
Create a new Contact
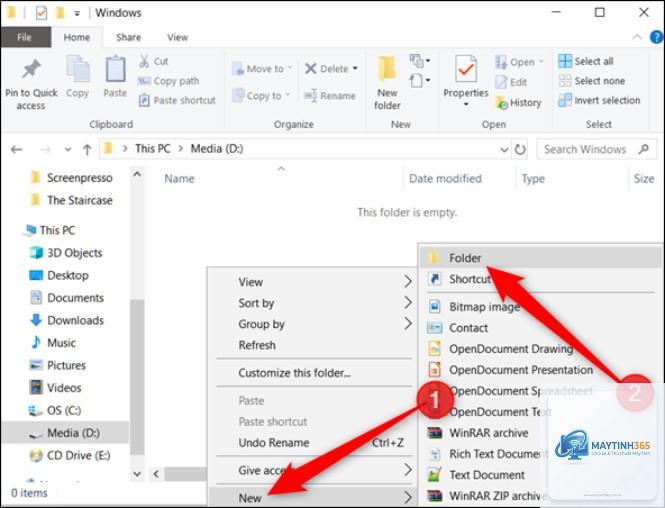coord(542,327)
